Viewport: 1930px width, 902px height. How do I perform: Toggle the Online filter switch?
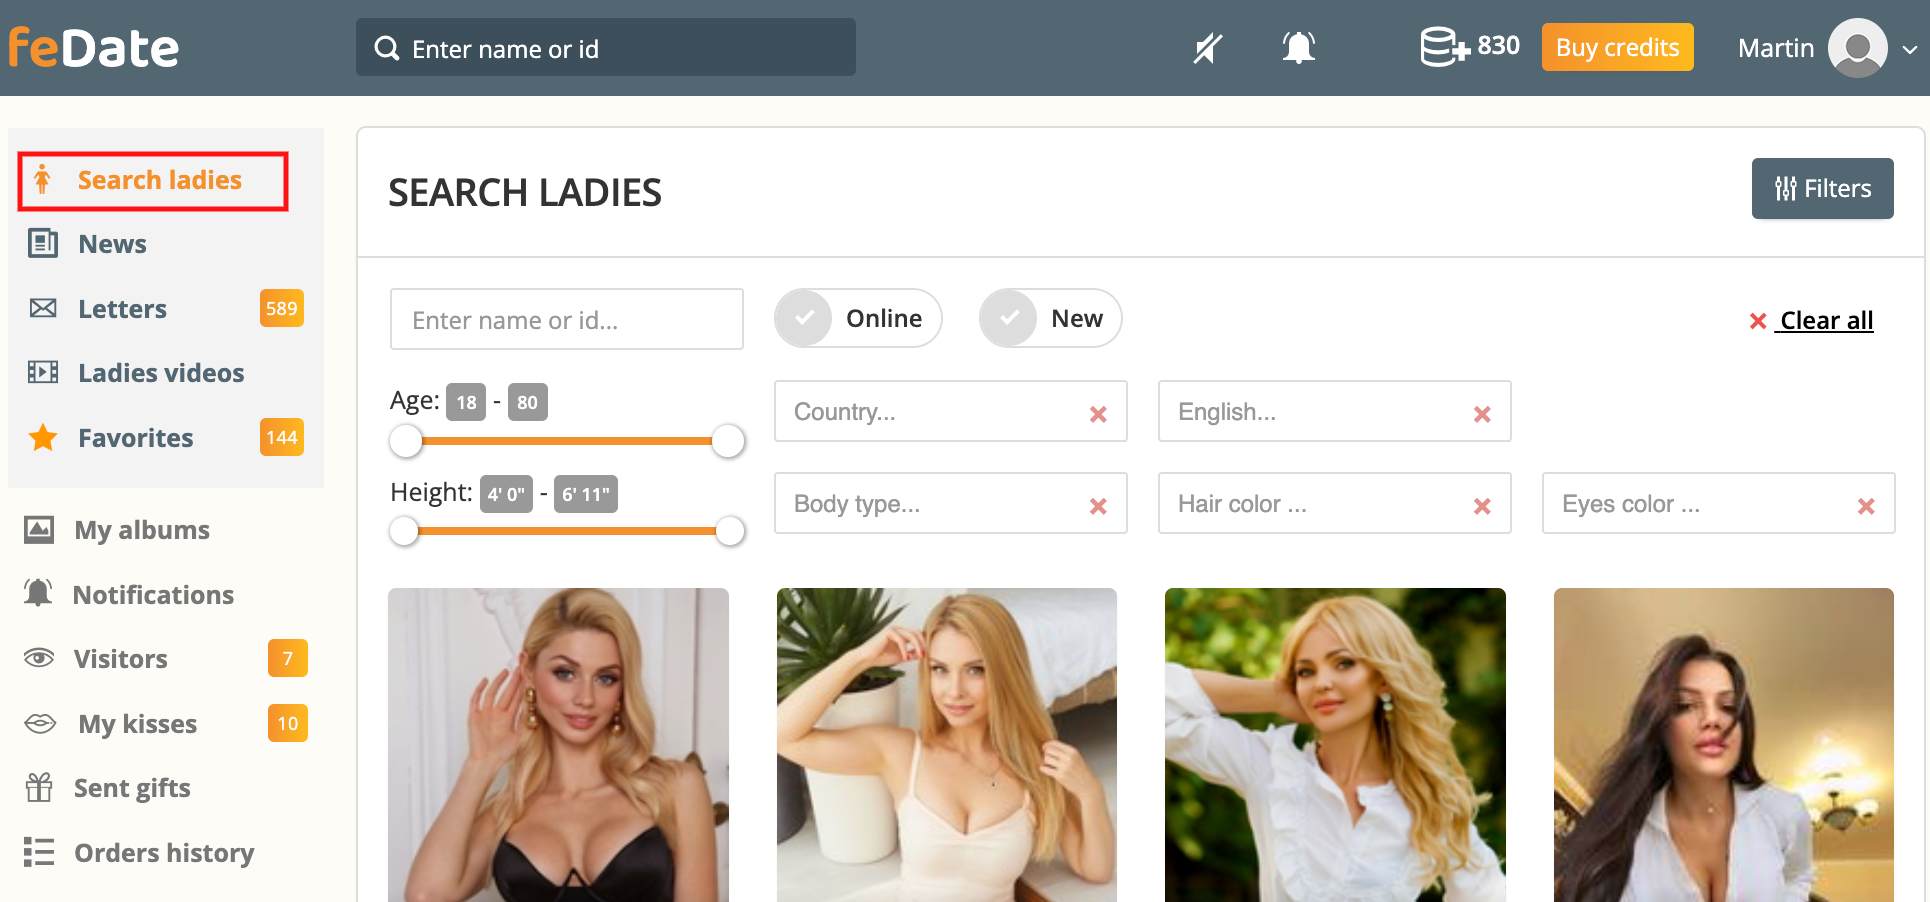805,319
